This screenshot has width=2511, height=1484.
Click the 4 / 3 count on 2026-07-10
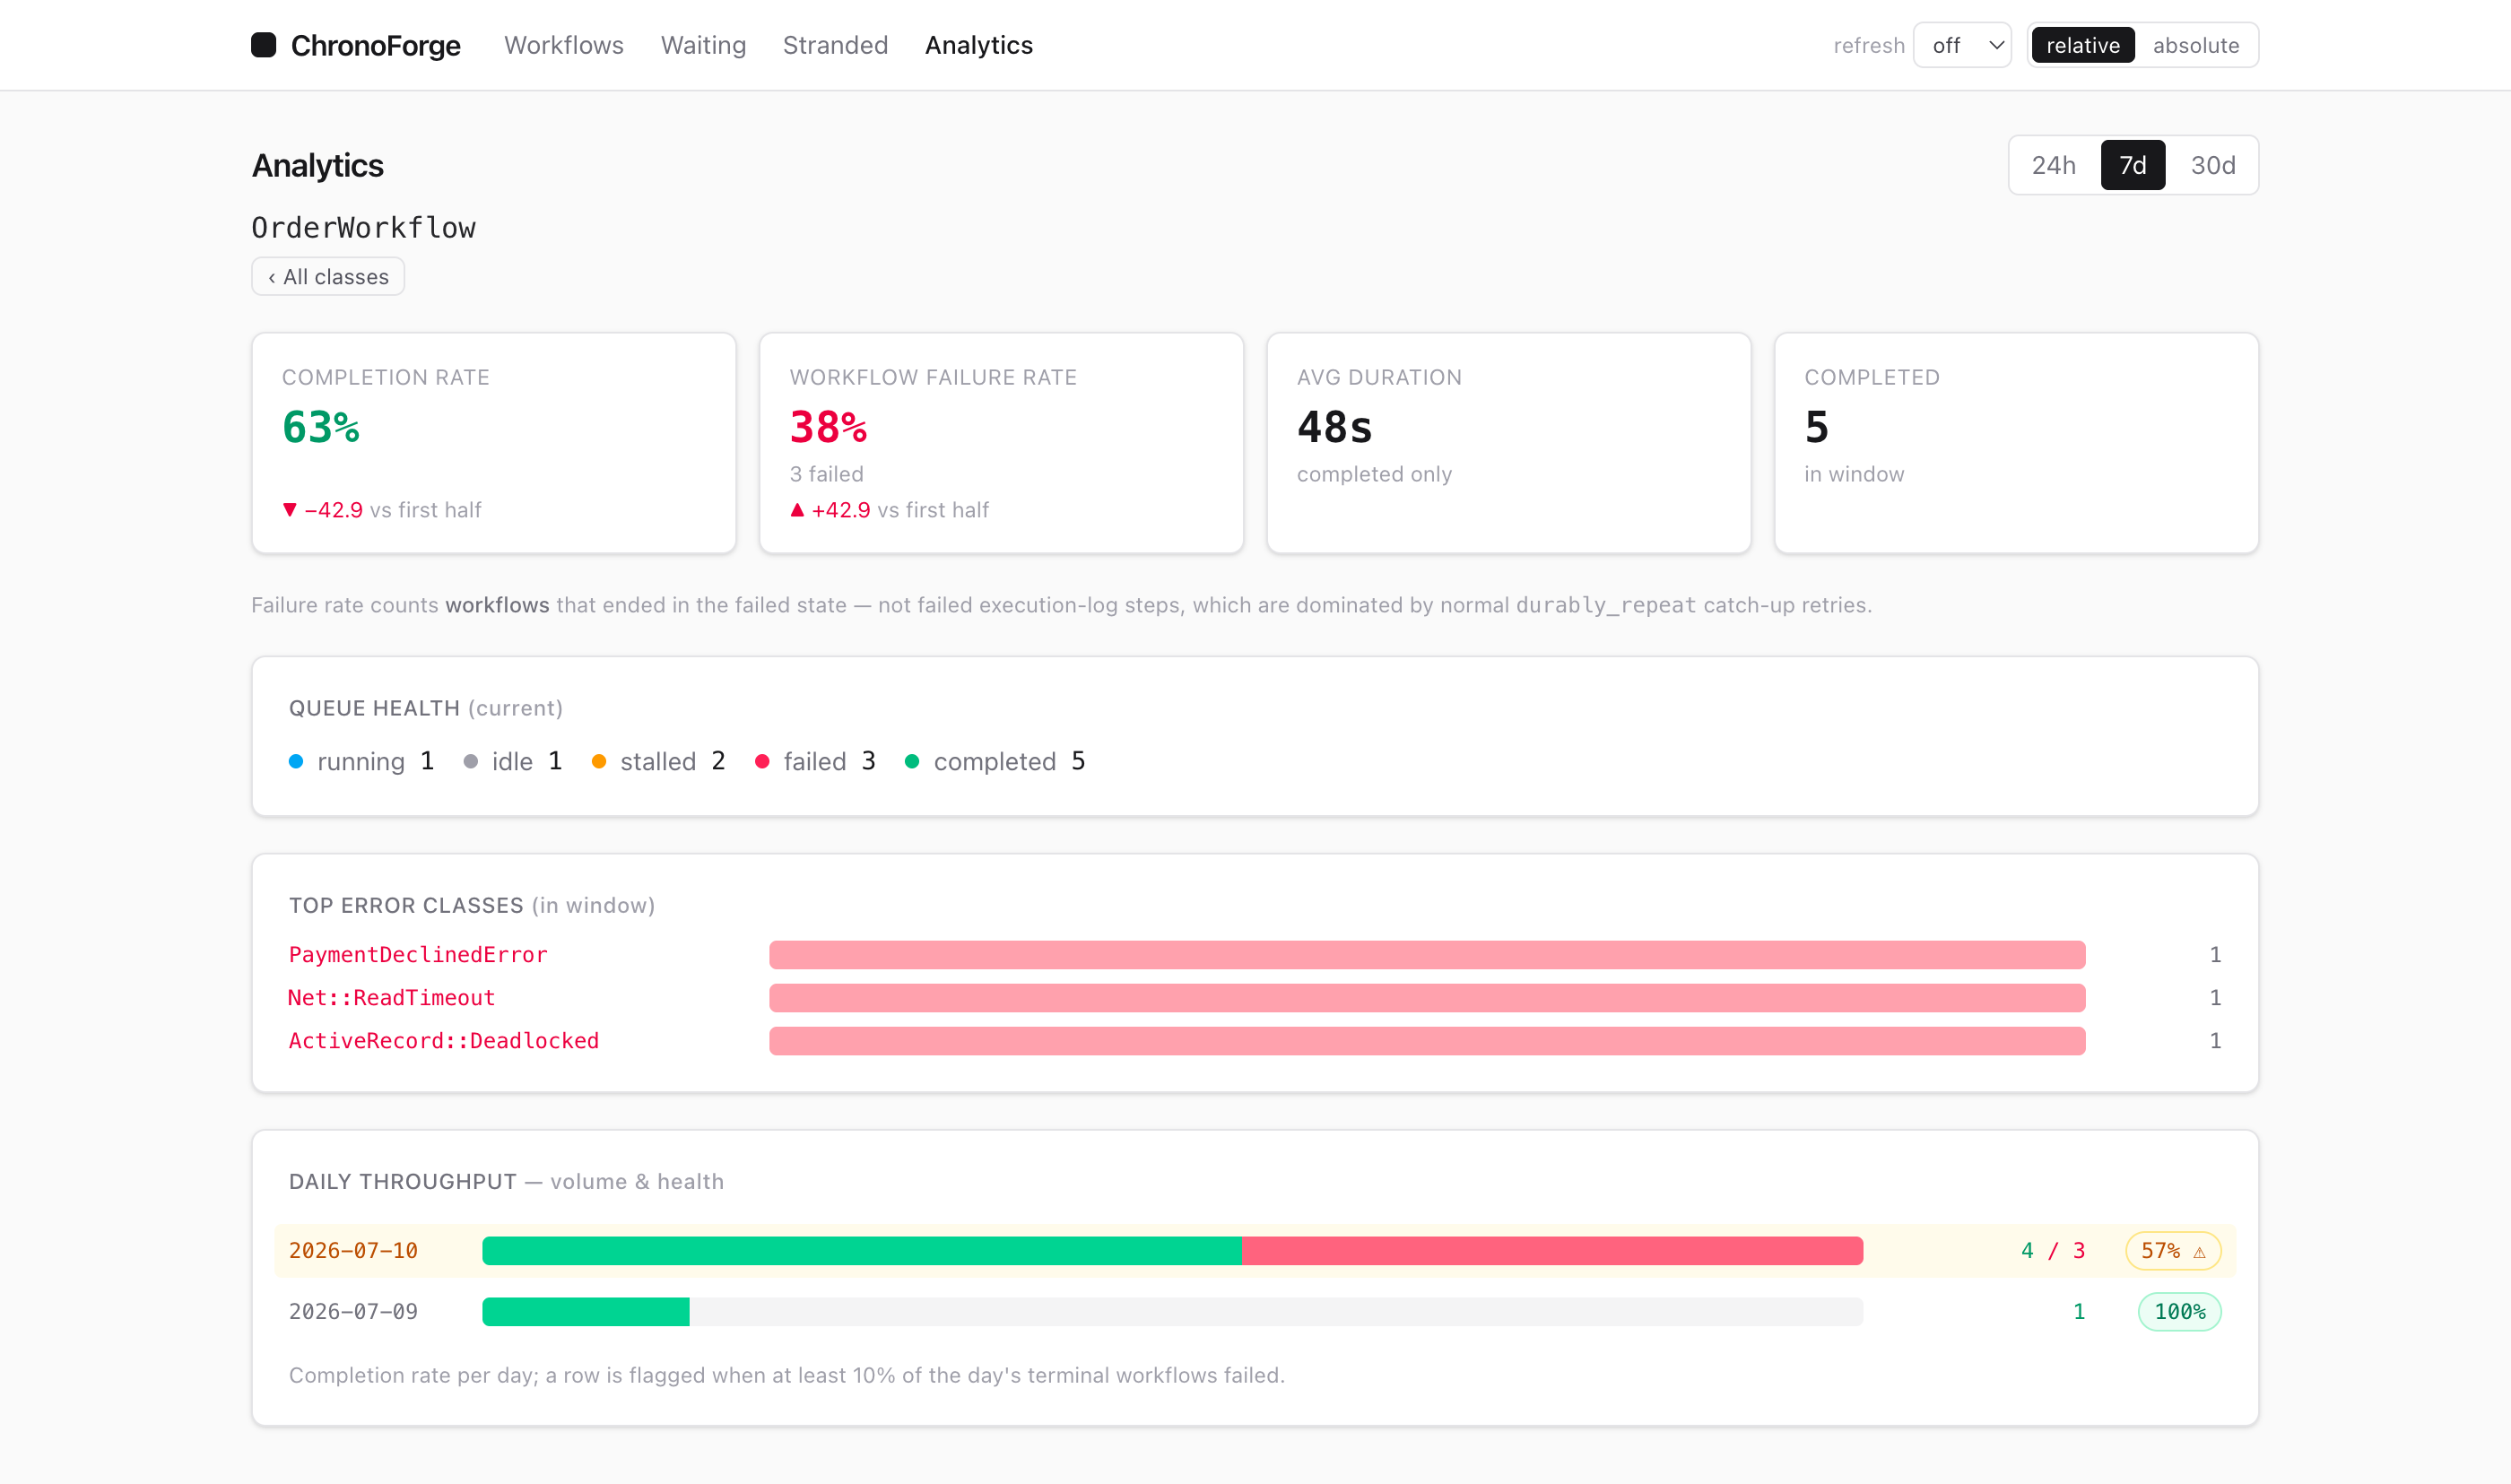tap(2052, 1250)
